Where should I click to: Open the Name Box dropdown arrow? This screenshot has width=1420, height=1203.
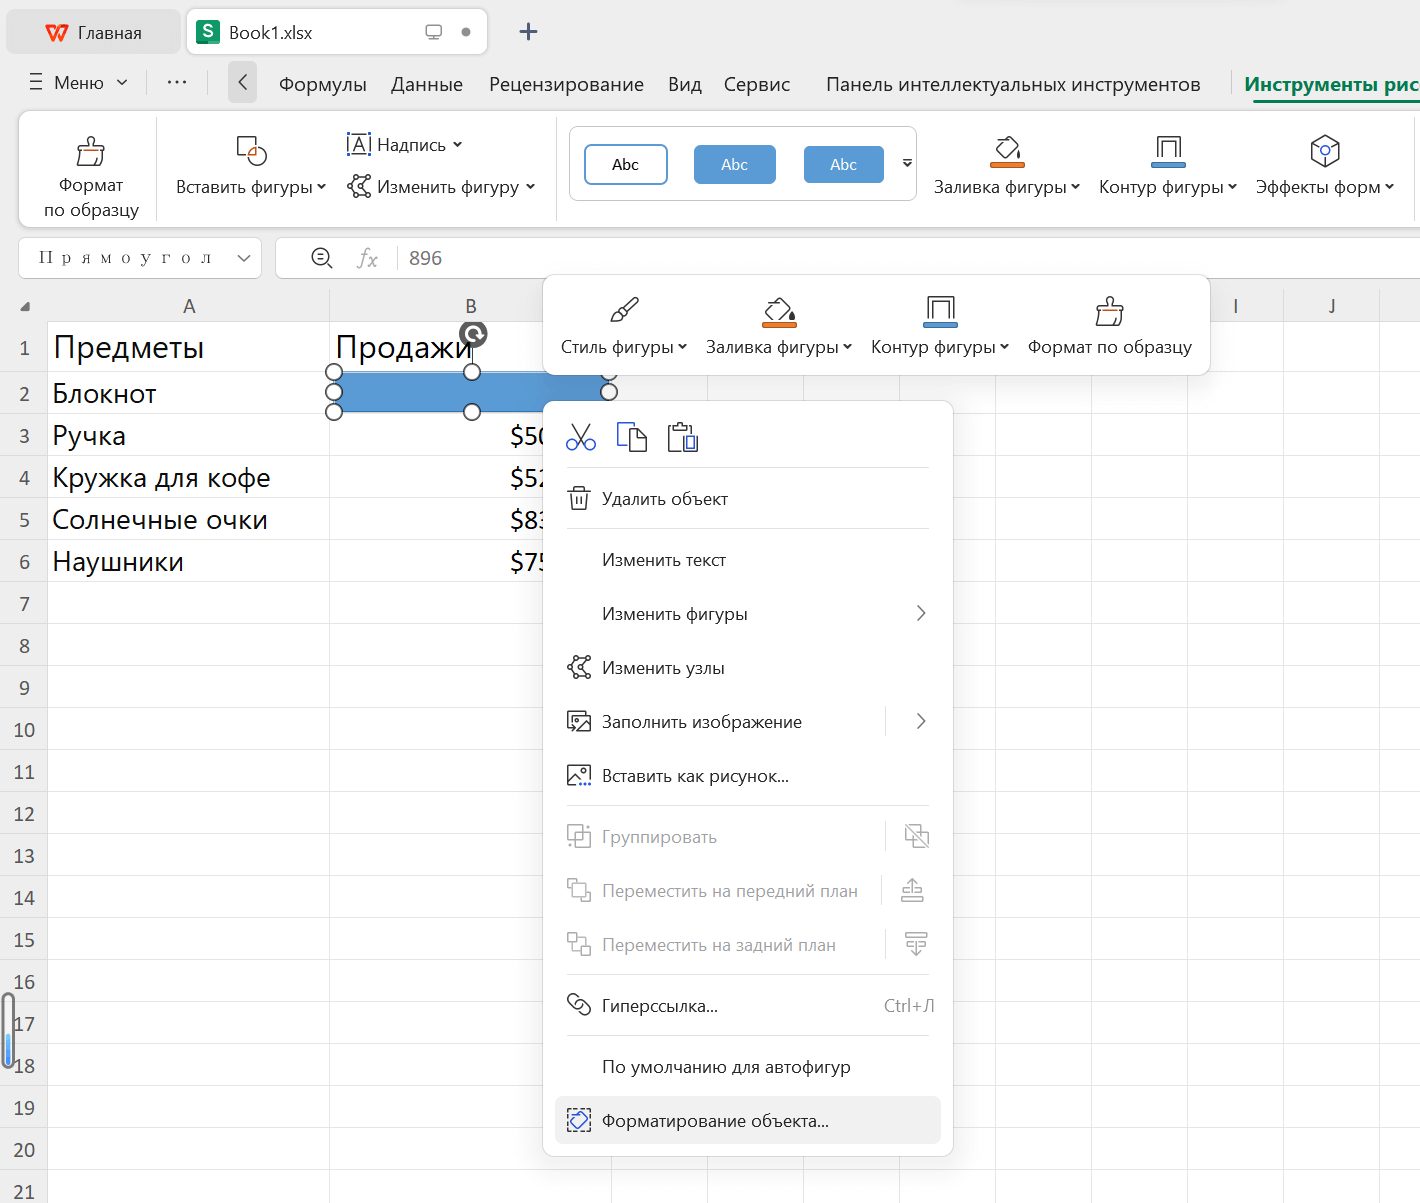point(244,258)
